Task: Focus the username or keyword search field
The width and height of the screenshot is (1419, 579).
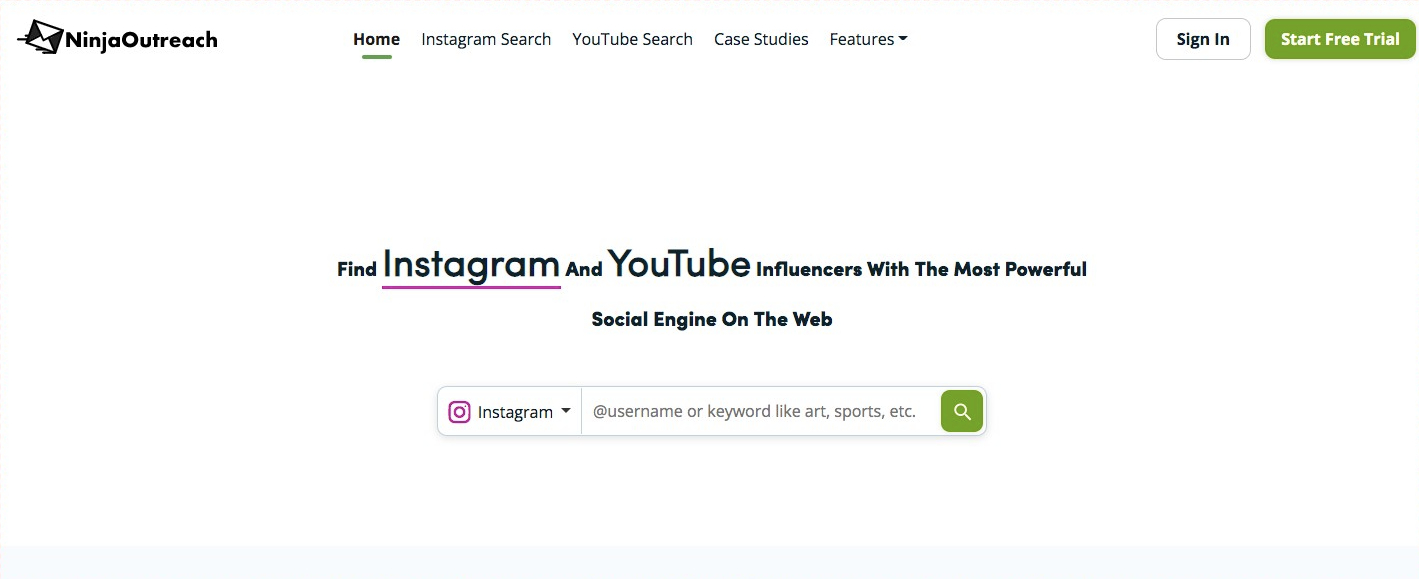Action: click(x=761, y=411)
